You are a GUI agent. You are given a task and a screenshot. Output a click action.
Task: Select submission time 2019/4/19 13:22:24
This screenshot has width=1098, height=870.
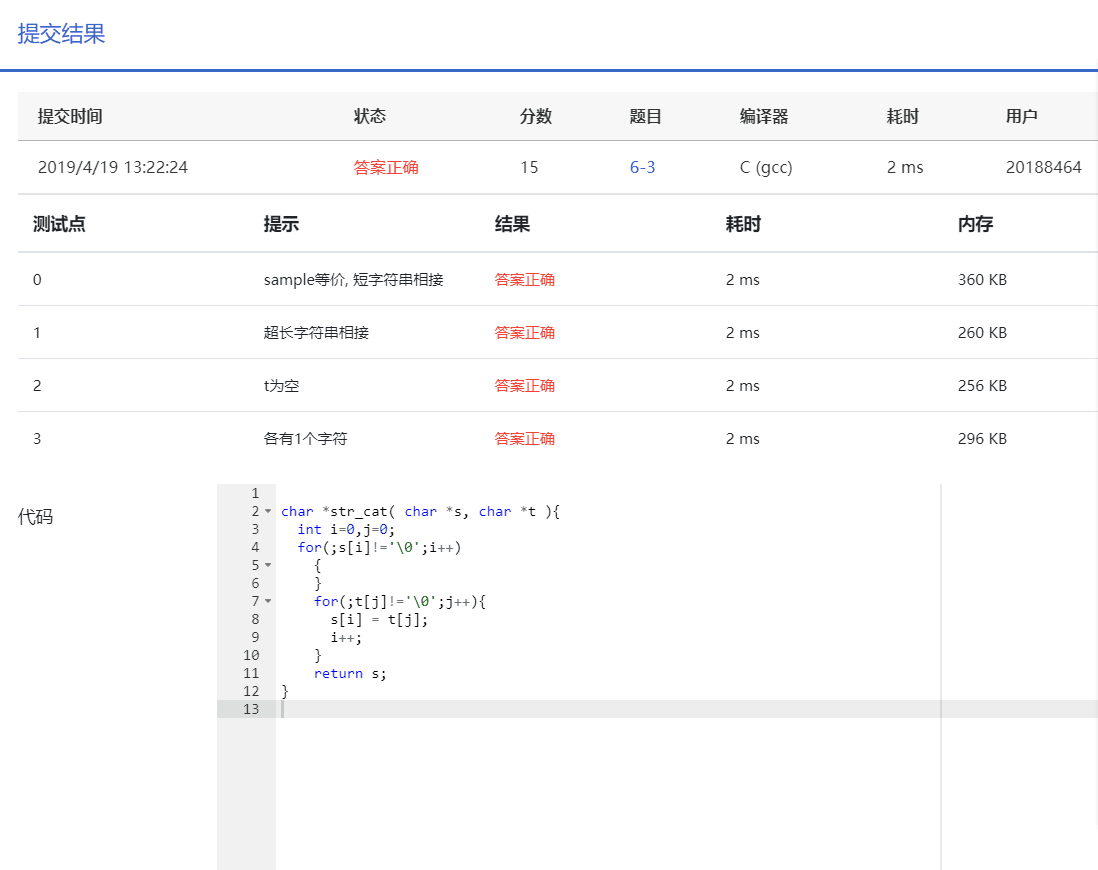[x=113, y=167]
